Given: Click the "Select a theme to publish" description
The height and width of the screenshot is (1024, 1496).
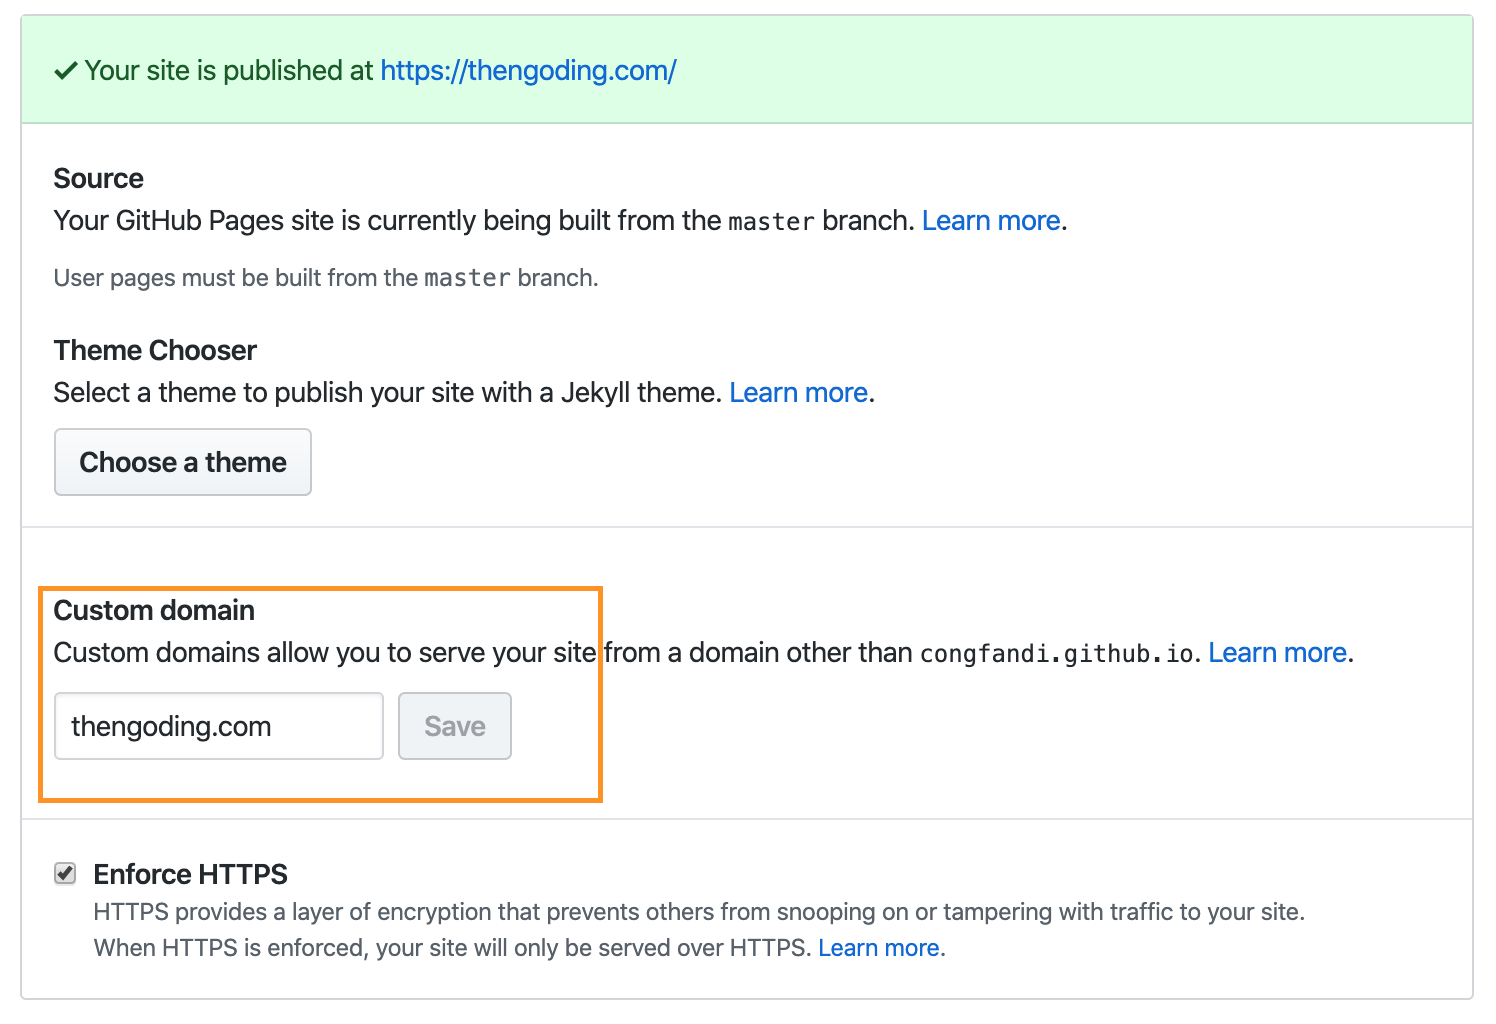Looking at the screenshot, I should (387, 393).
